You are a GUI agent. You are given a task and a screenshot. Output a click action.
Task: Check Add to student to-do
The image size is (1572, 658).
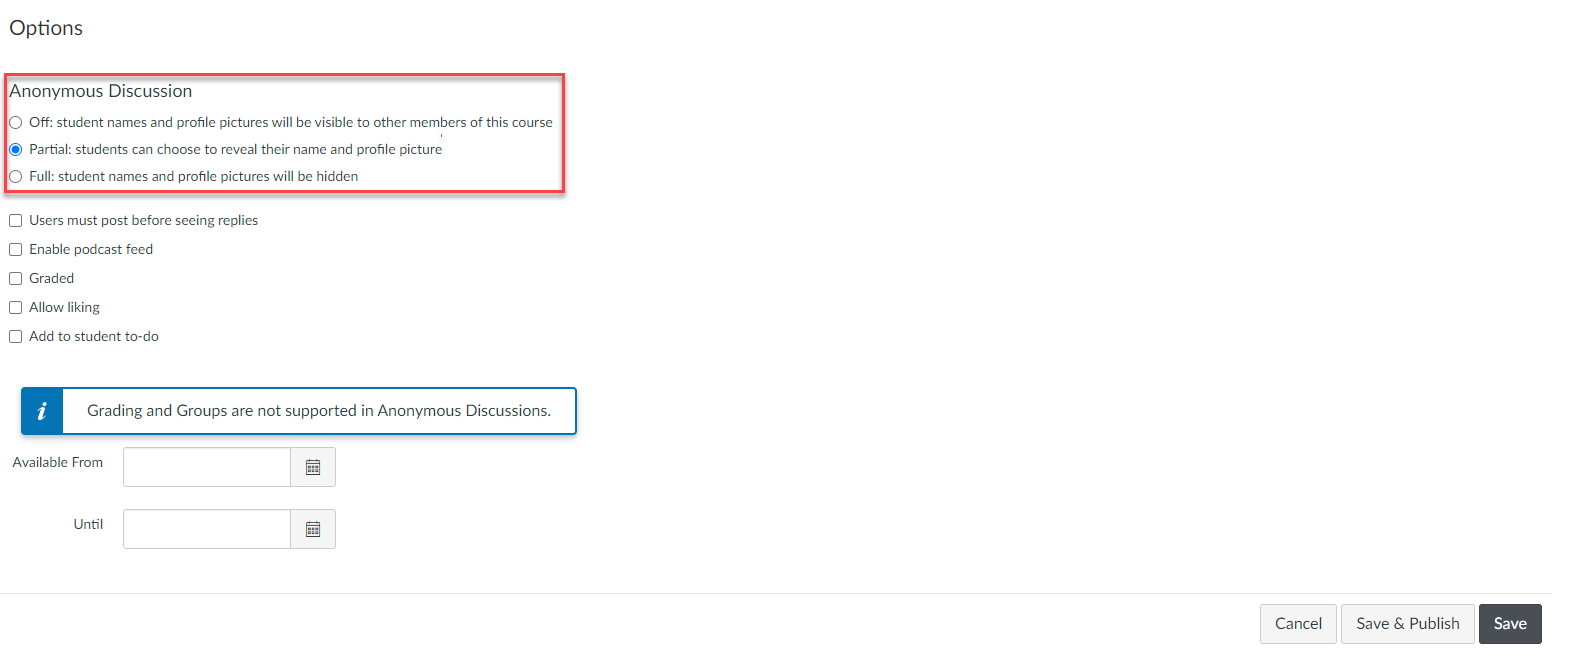point(16,337)
